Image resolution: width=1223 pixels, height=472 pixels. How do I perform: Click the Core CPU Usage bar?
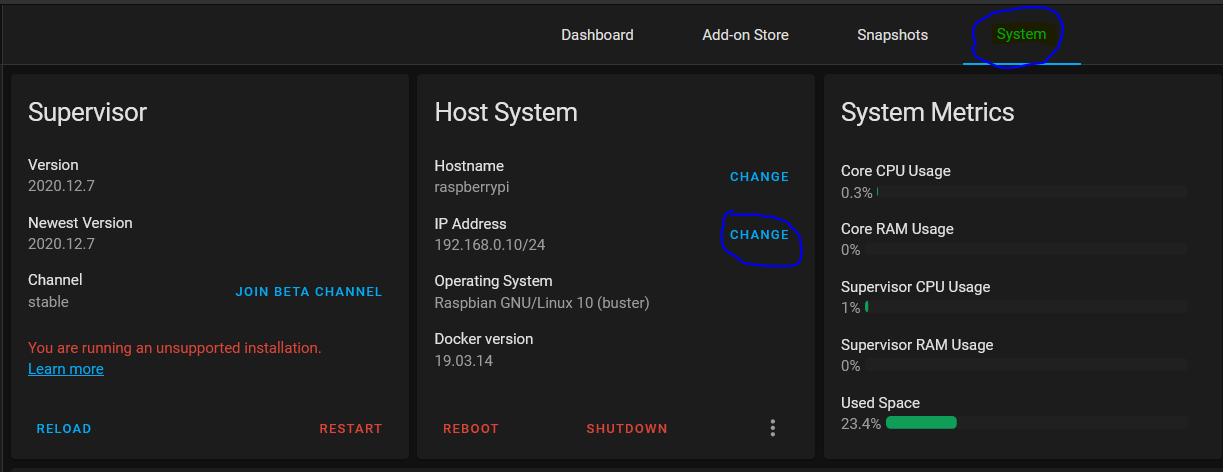tap(1031, 192)
